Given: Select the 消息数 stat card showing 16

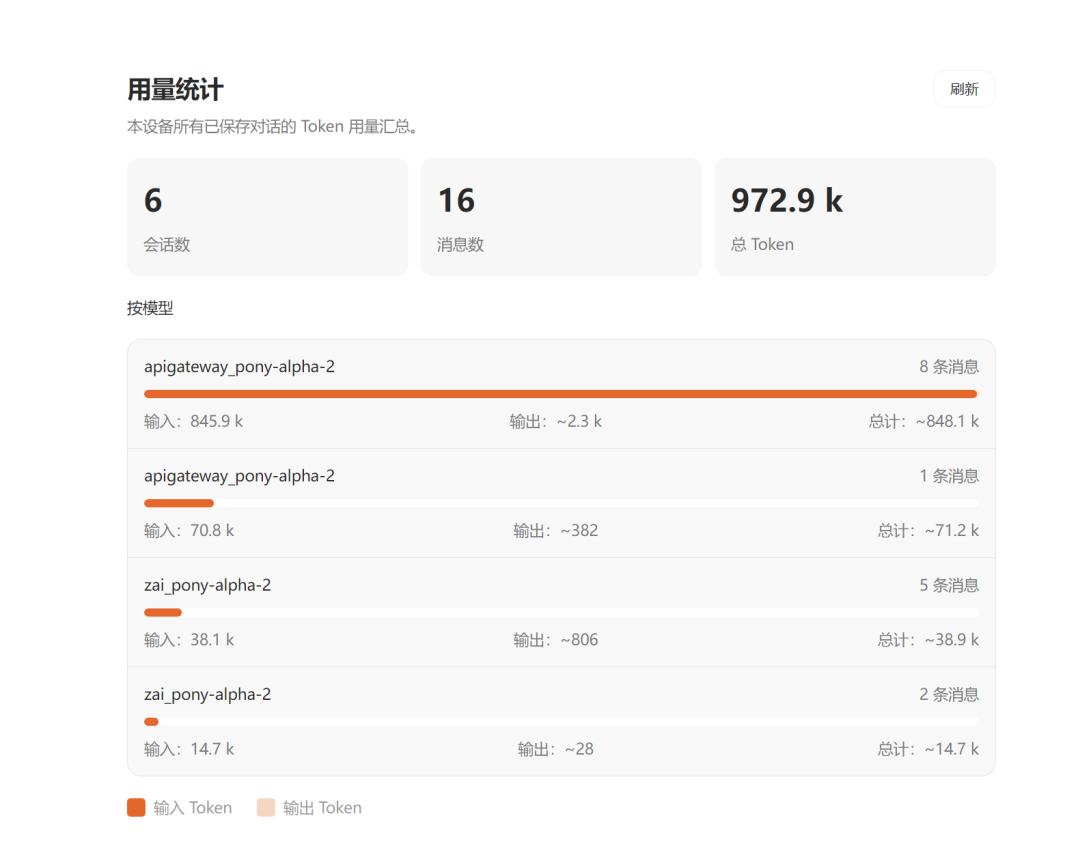Looking at the screenshot, I should pos(561,217).
